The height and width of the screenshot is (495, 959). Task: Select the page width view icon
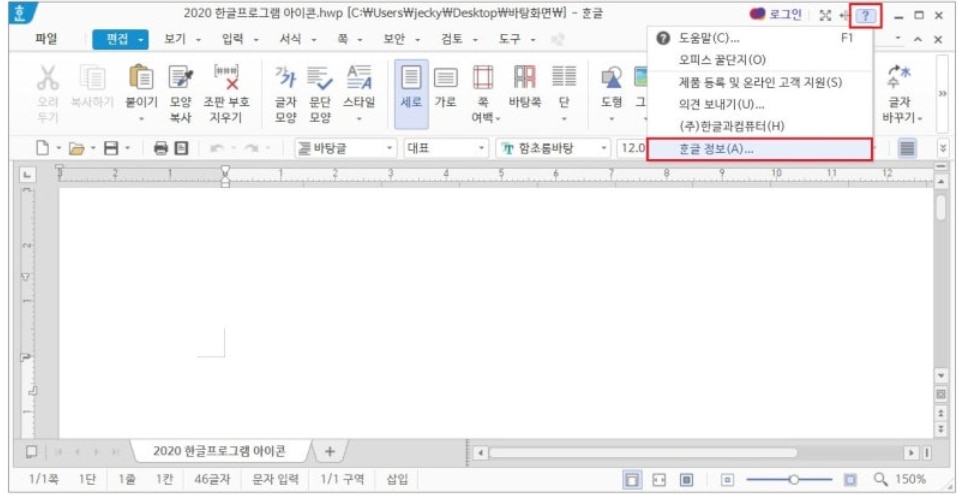[x=659, y=479]
